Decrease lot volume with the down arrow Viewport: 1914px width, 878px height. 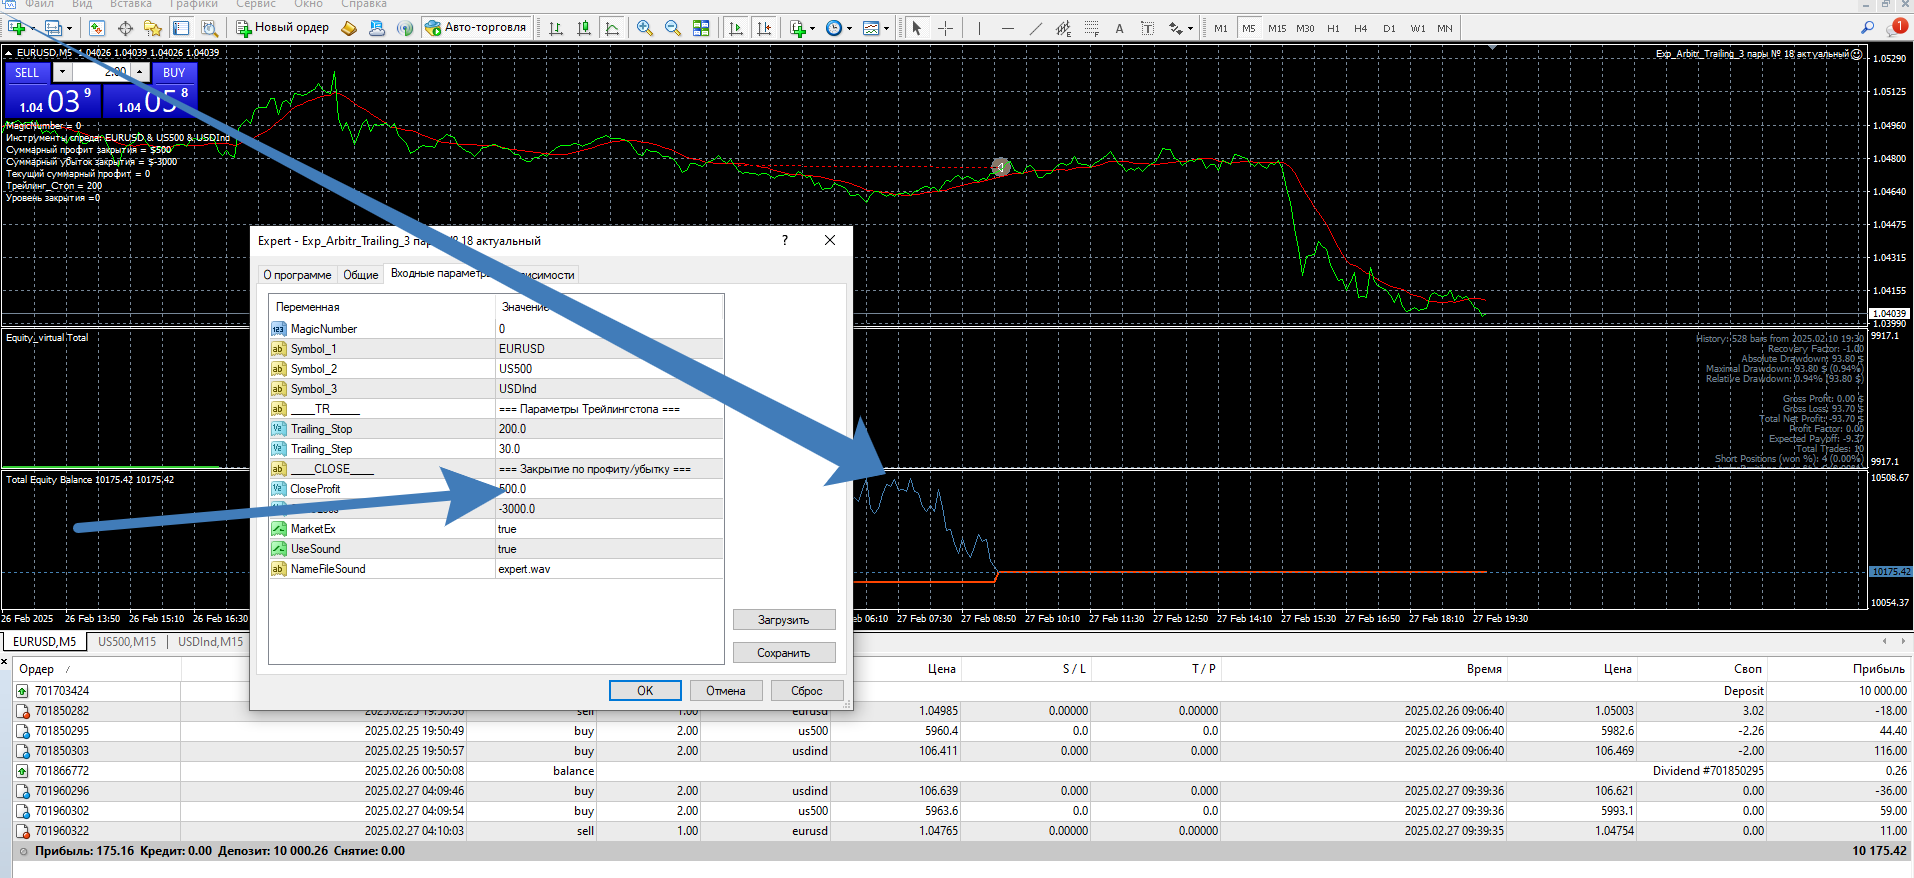pyautogui.click(x=62, y=72)
